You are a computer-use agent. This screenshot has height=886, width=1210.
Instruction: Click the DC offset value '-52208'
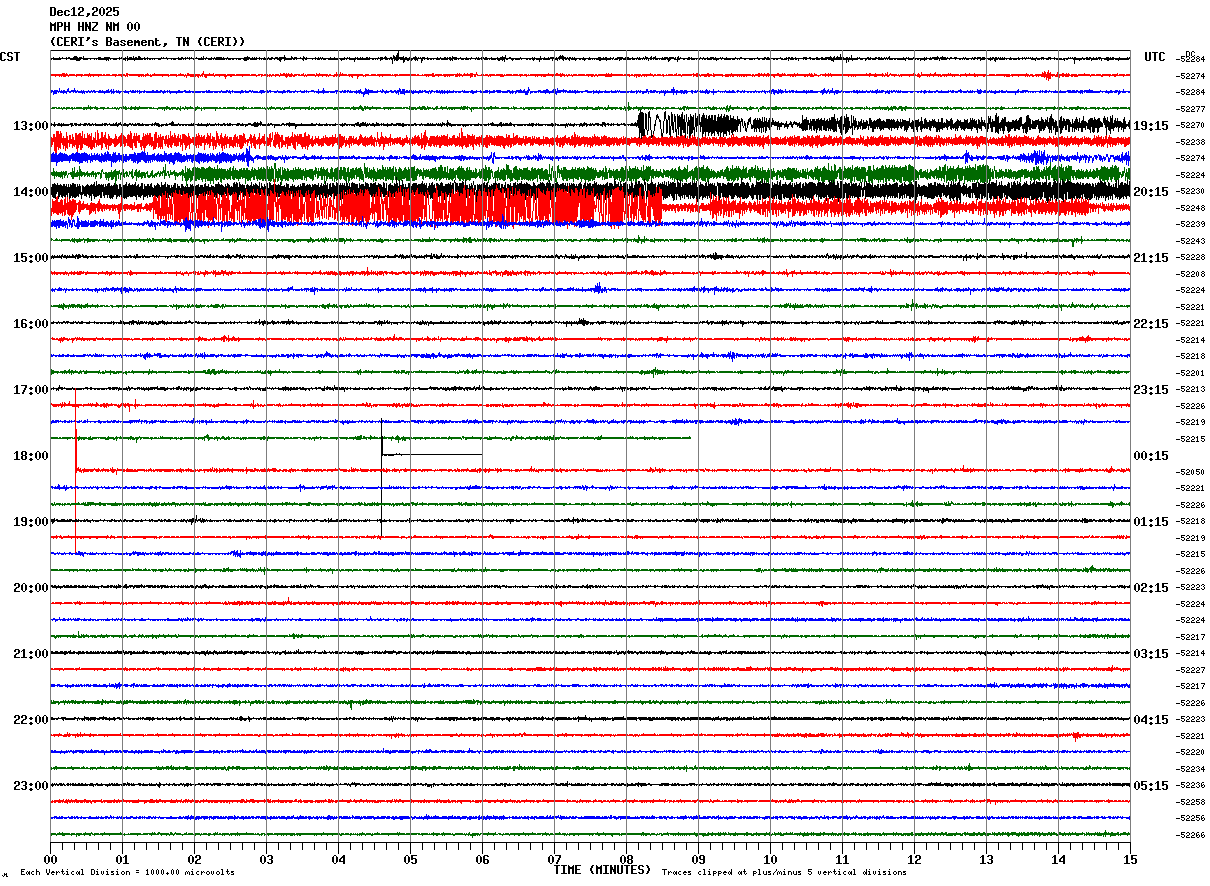[1191, 274]
